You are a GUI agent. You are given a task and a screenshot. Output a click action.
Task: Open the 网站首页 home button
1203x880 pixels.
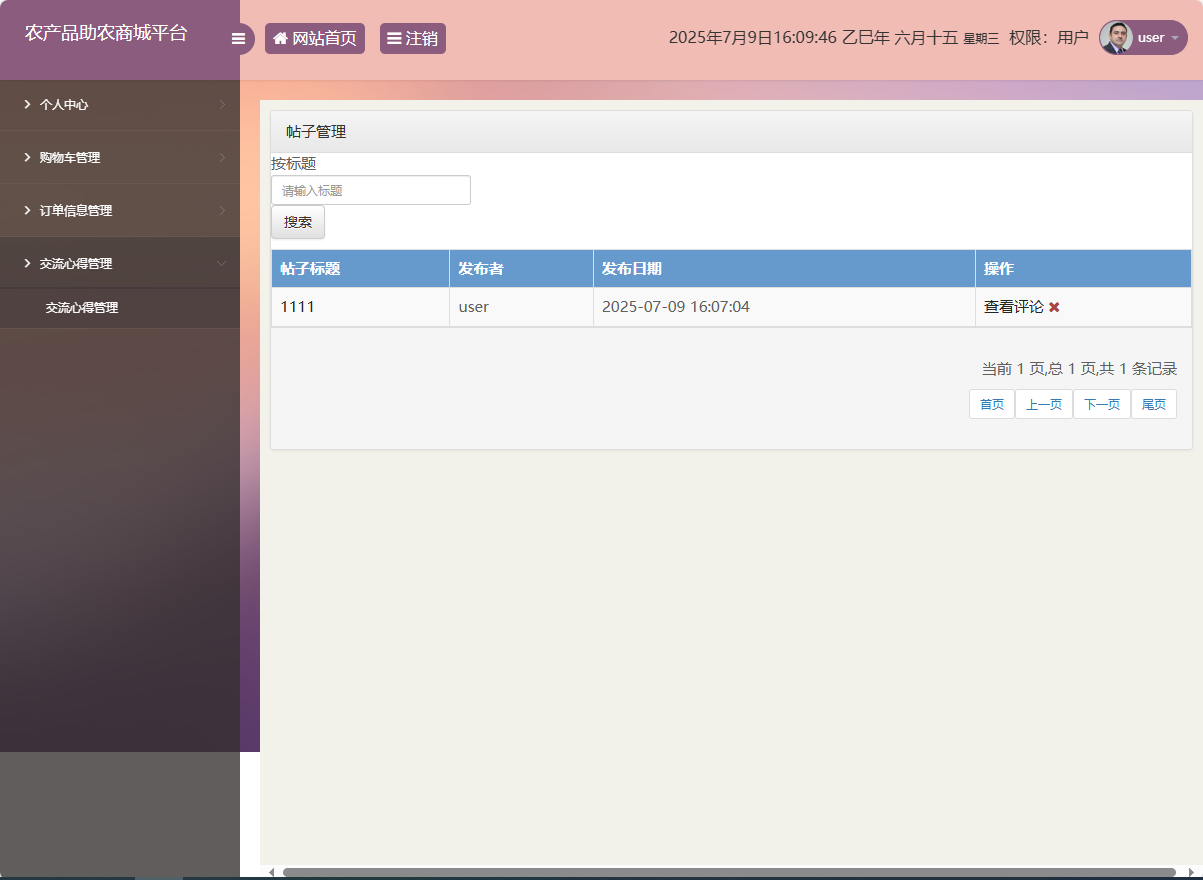(315, 39)
